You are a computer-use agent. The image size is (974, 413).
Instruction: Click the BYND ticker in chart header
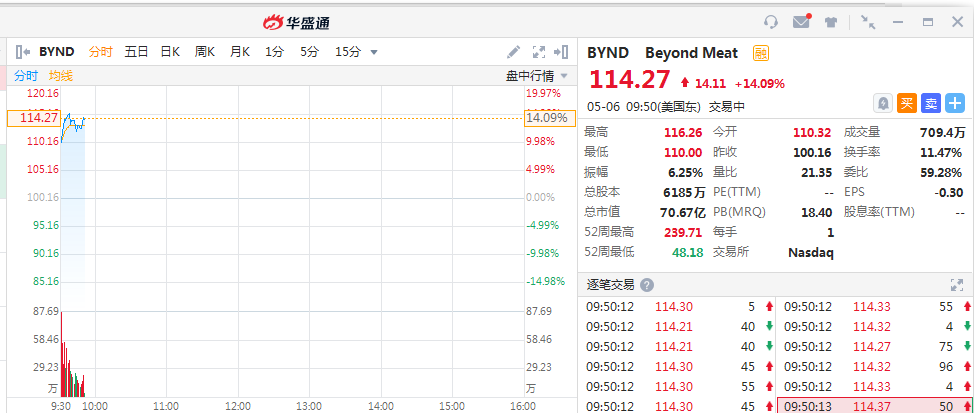pos(57,52)
